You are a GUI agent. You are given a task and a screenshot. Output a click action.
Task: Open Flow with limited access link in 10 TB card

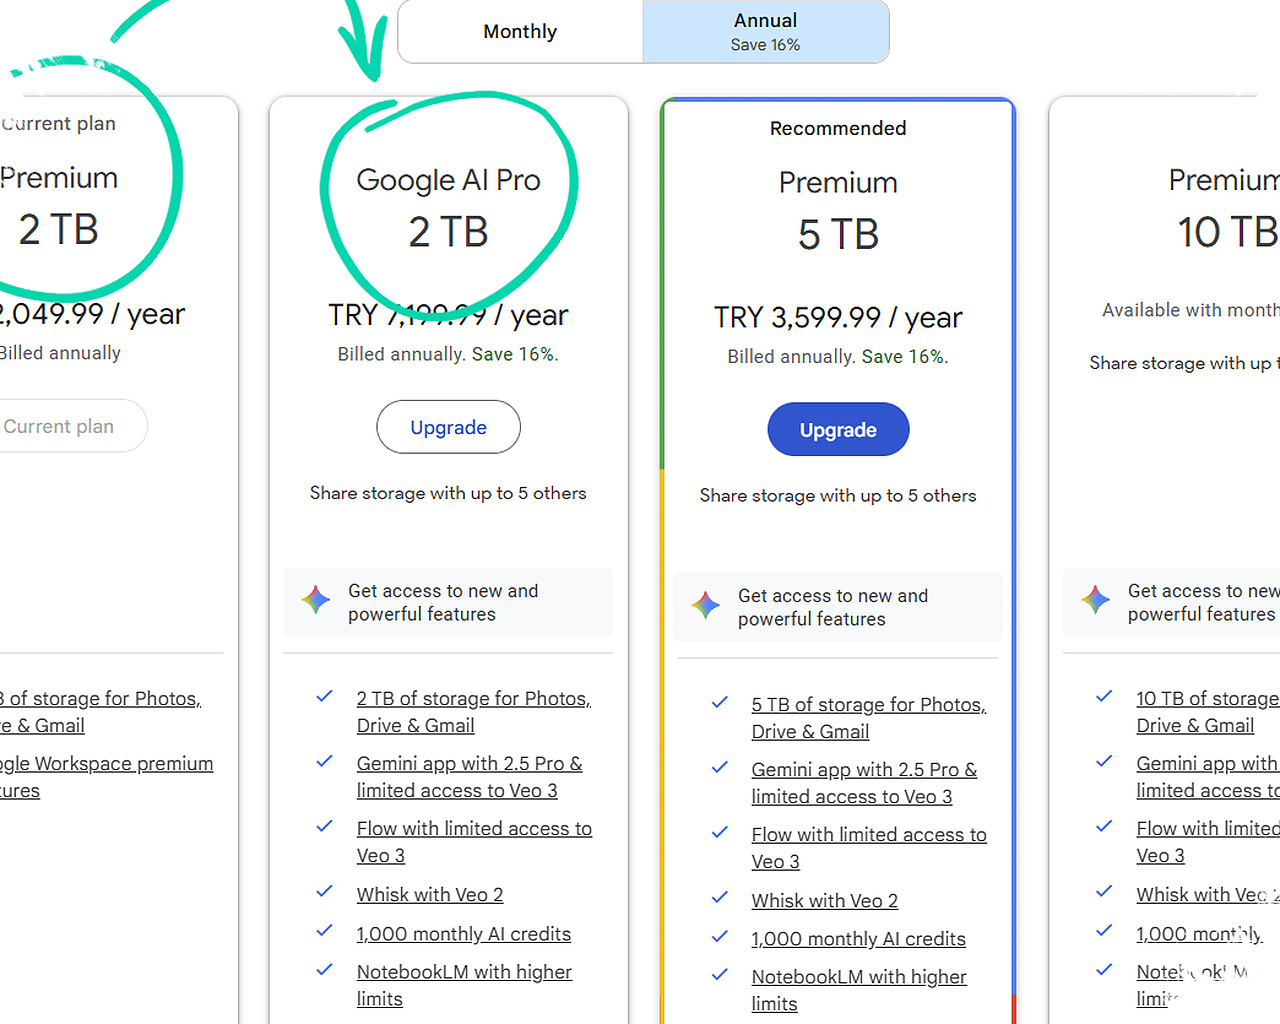(1208, 842)
